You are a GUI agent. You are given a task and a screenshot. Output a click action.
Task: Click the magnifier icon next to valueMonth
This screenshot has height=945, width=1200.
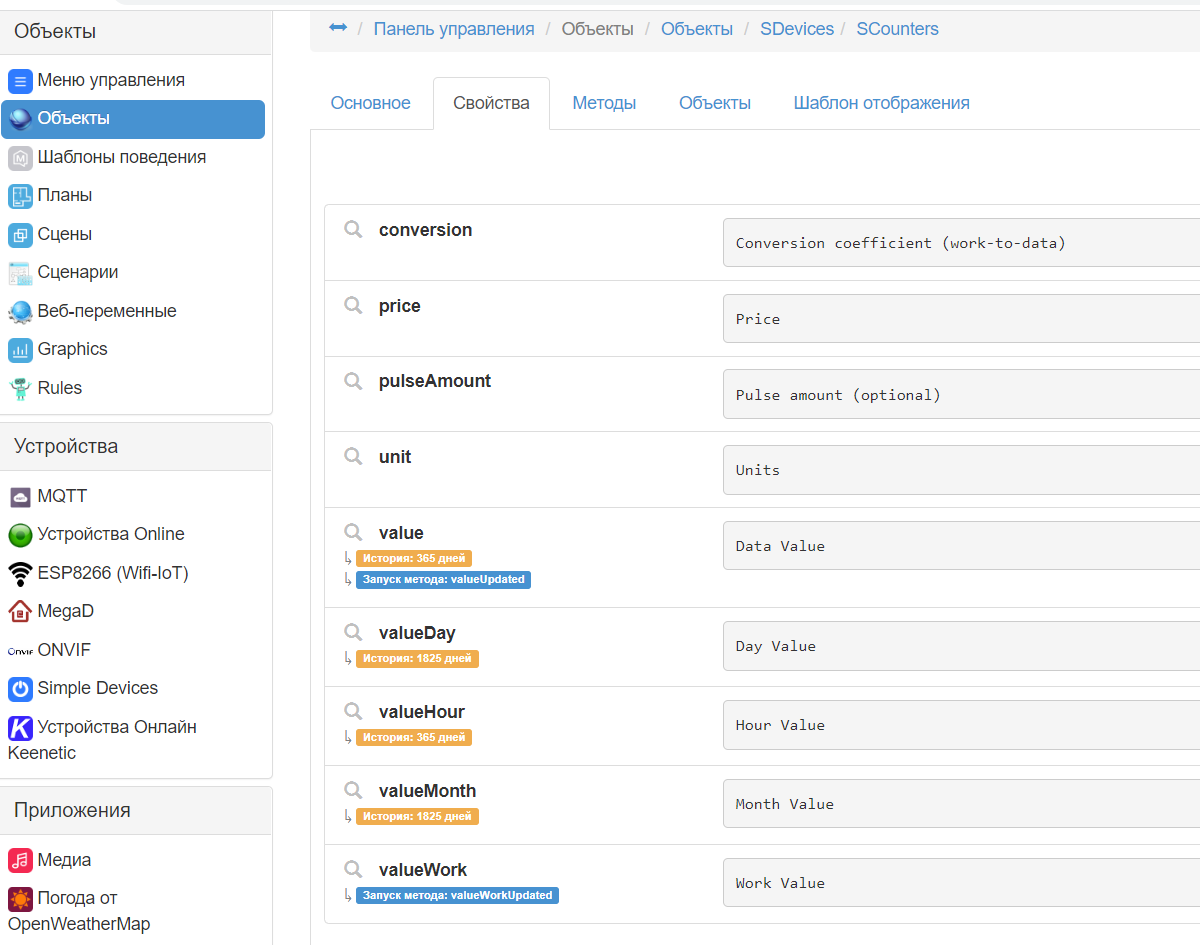(353, 791)
